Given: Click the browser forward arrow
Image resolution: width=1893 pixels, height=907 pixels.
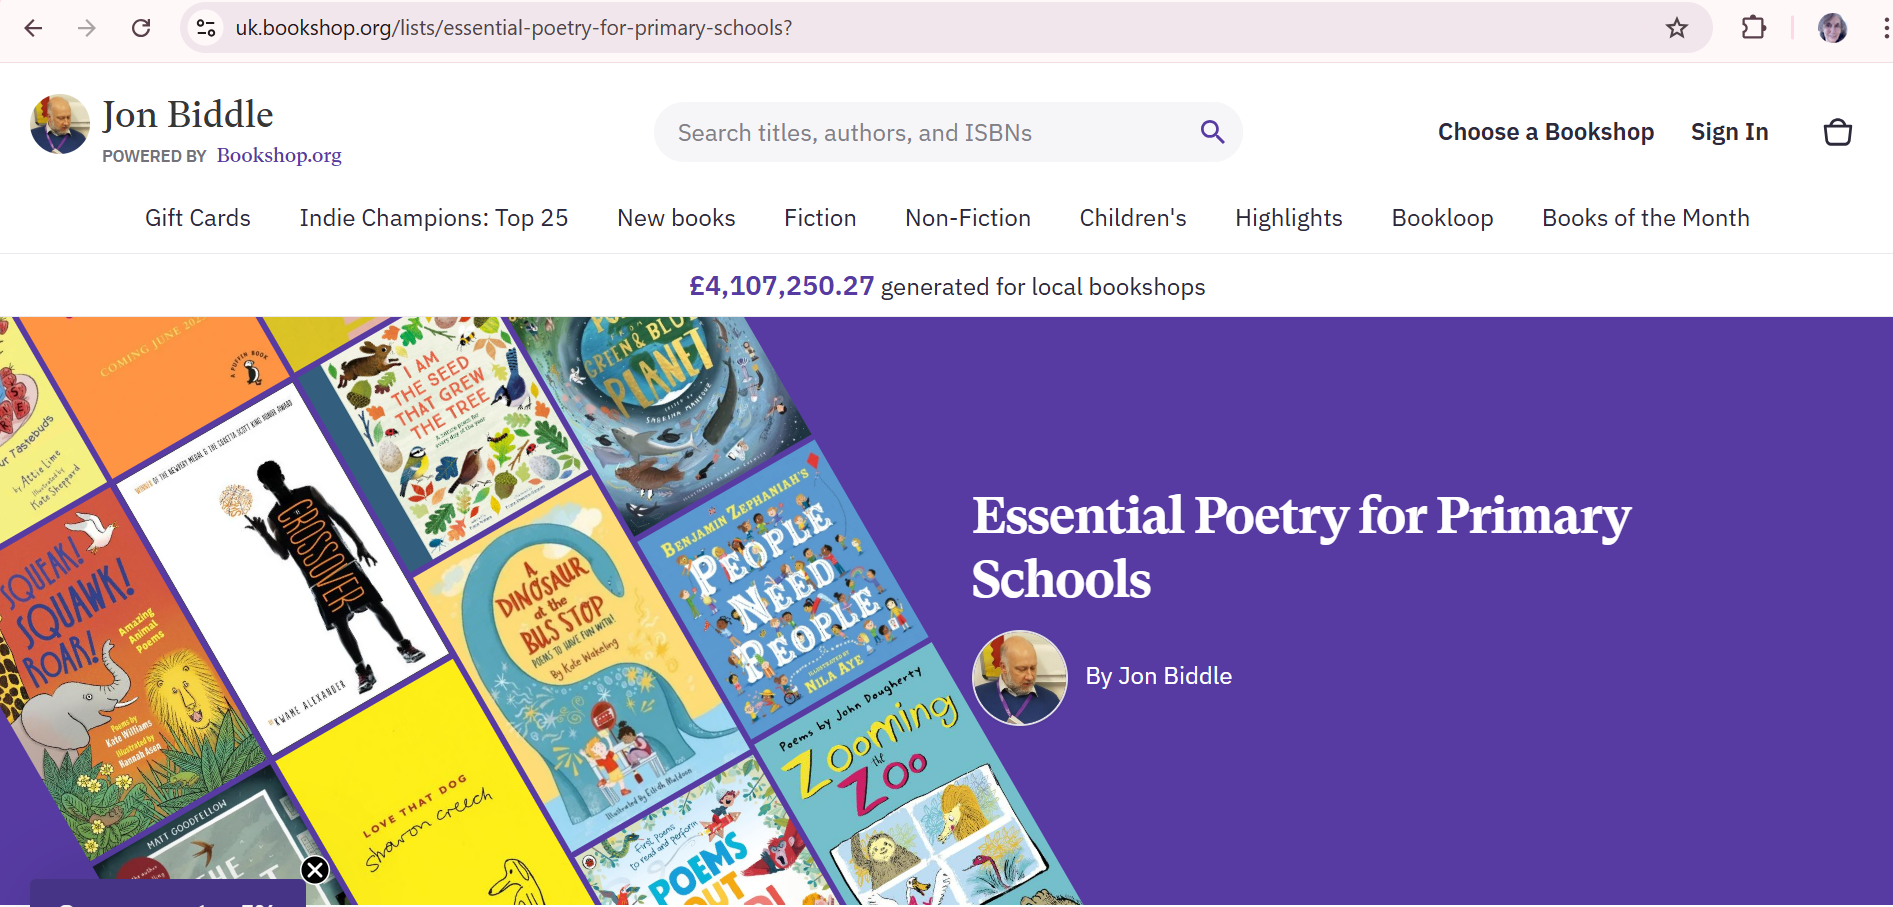Looking at the screenshot, I should 87,28.
